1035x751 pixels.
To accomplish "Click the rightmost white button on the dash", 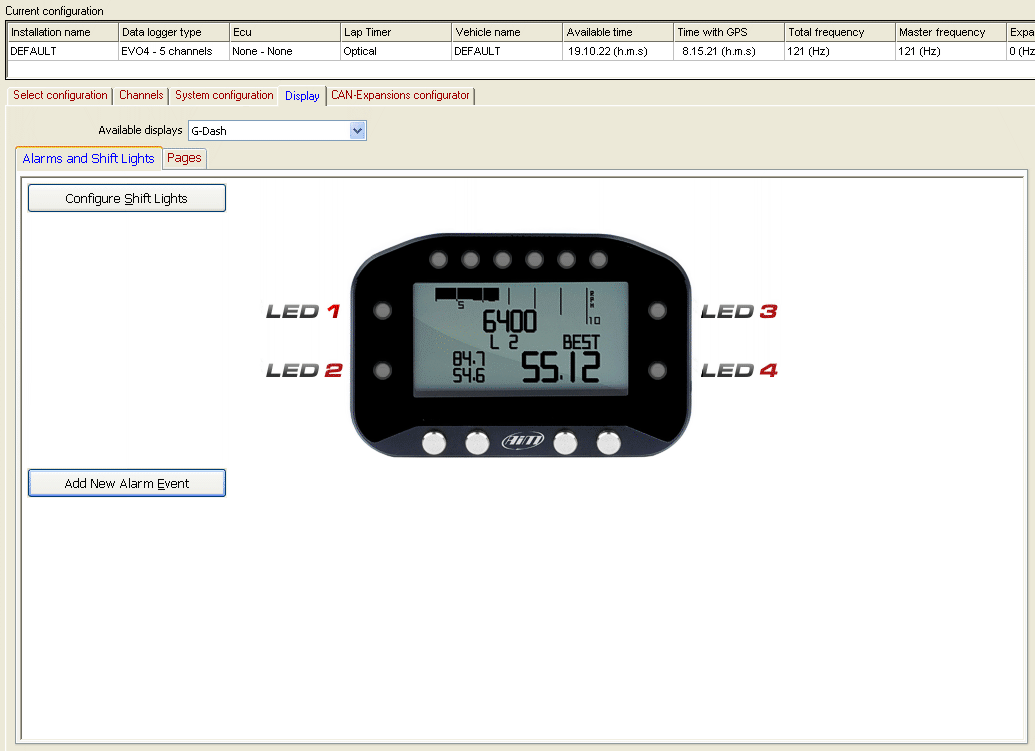I will (609, 443).
